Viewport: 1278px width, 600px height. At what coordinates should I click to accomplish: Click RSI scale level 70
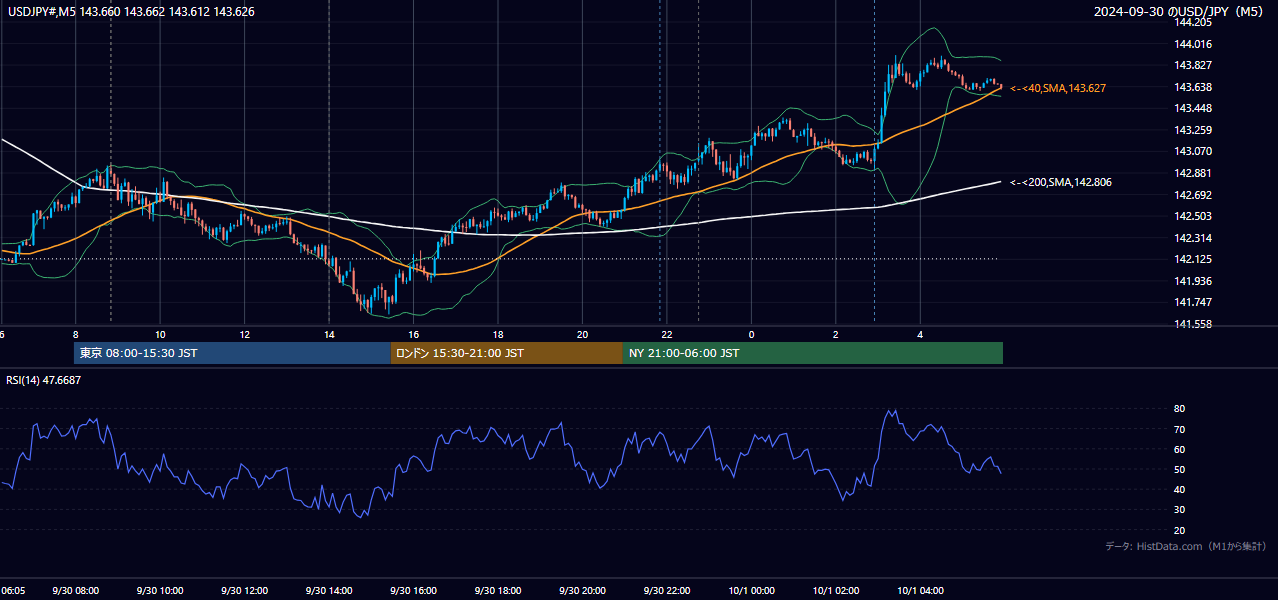tap(1180, 429)
